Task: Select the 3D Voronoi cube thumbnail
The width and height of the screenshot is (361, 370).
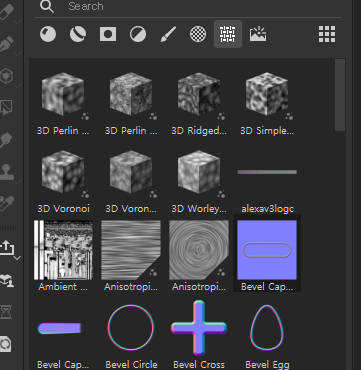Action: click(63, 172)
